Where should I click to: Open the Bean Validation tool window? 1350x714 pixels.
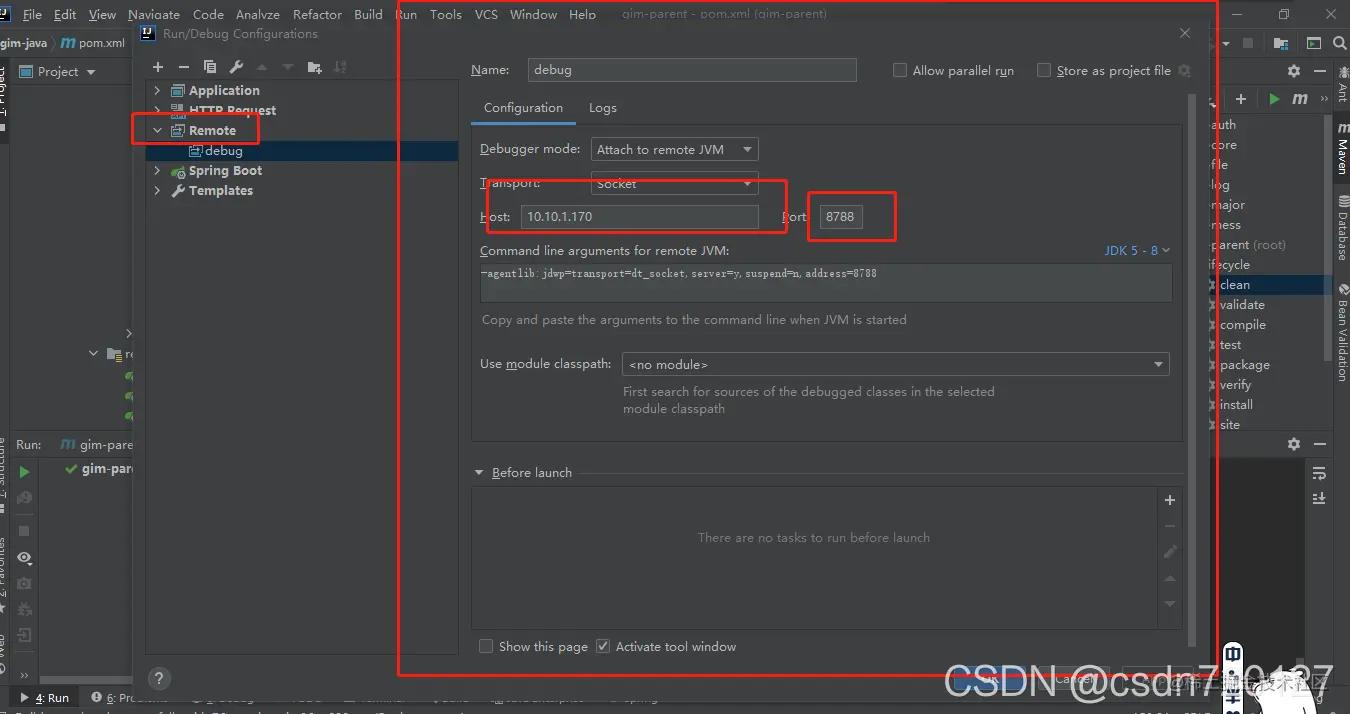click(1342, 333)
